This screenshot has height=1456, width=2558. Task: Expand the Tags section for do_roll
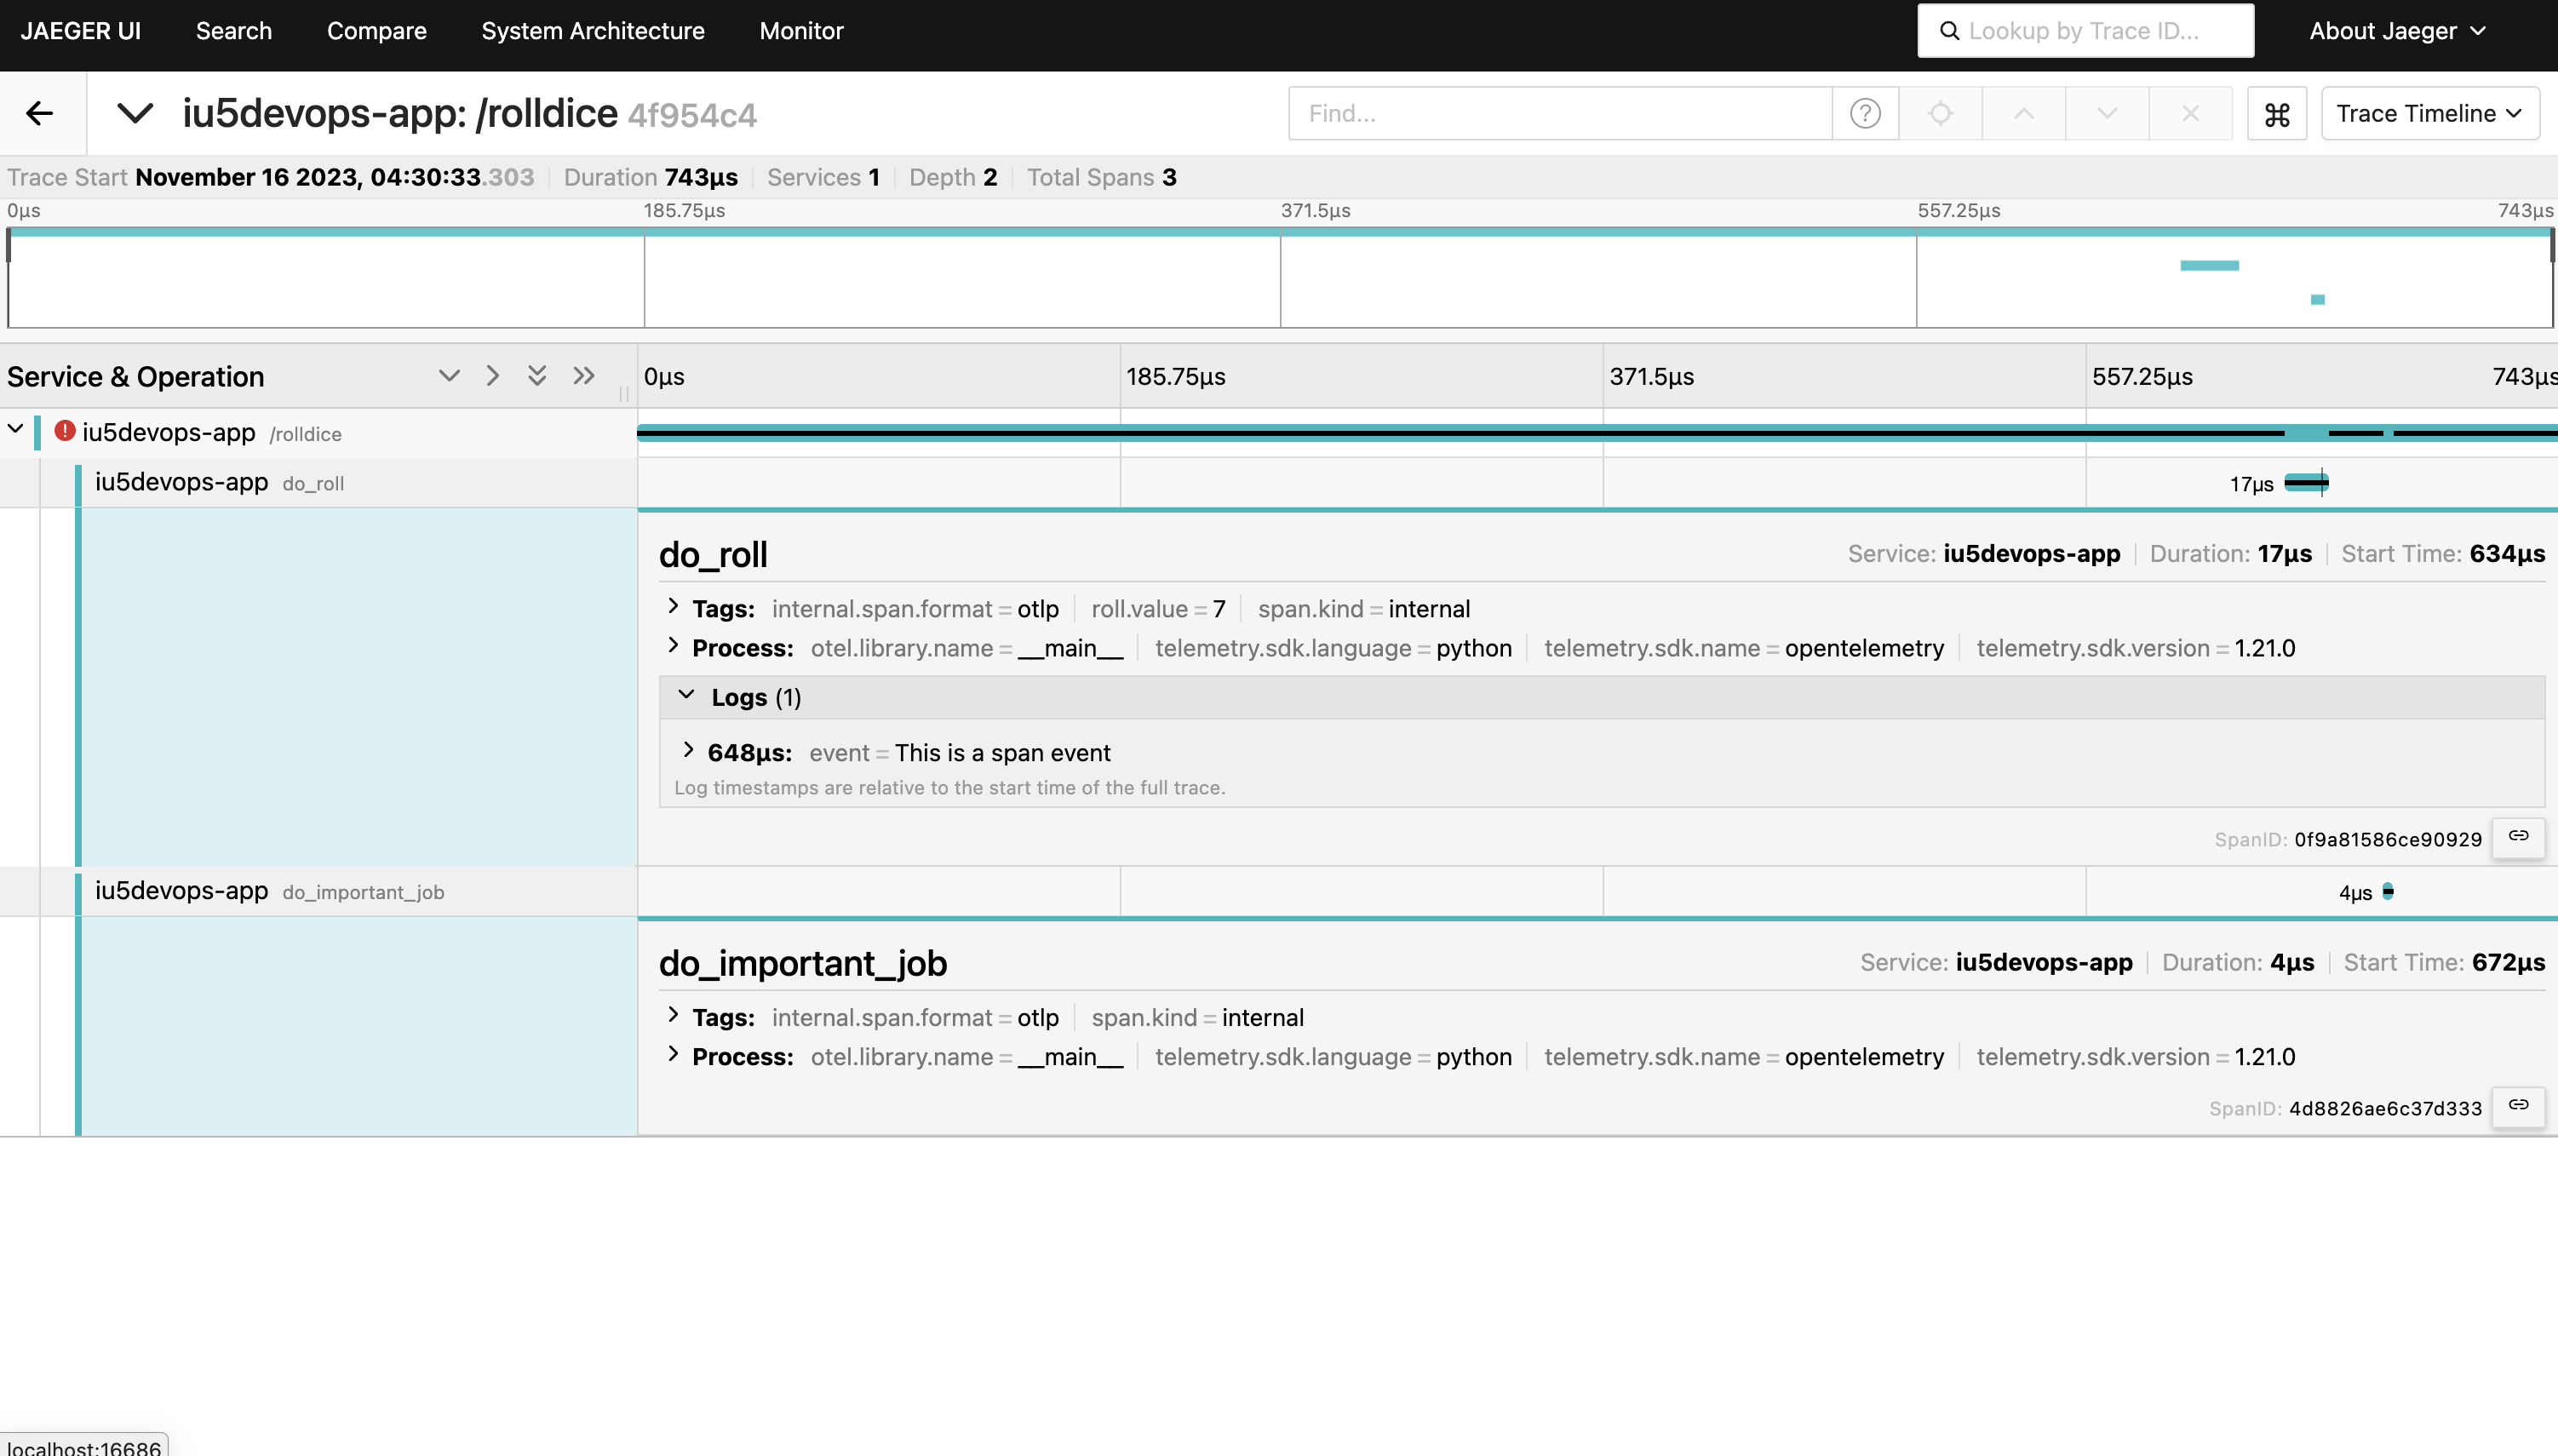674,608
